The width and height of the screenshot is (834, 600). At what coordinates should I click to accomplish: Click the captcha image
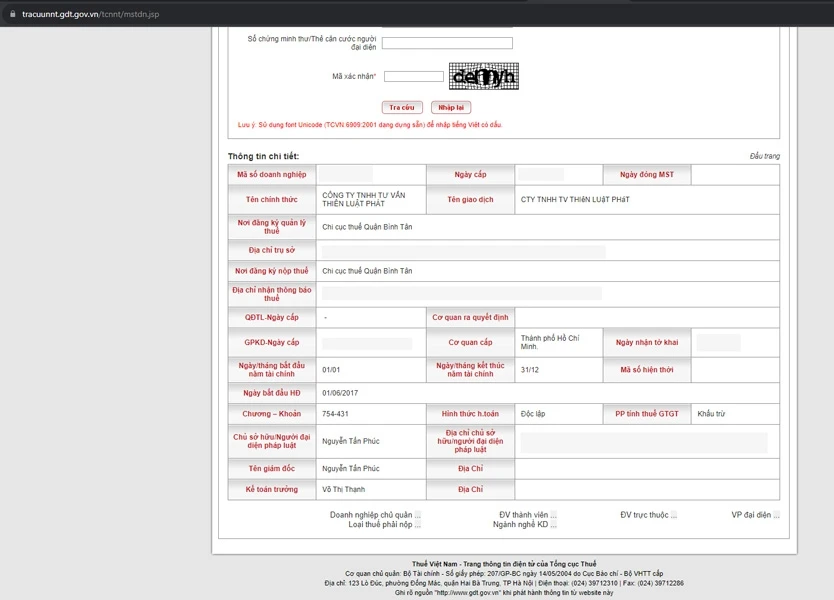coord(484,77)
